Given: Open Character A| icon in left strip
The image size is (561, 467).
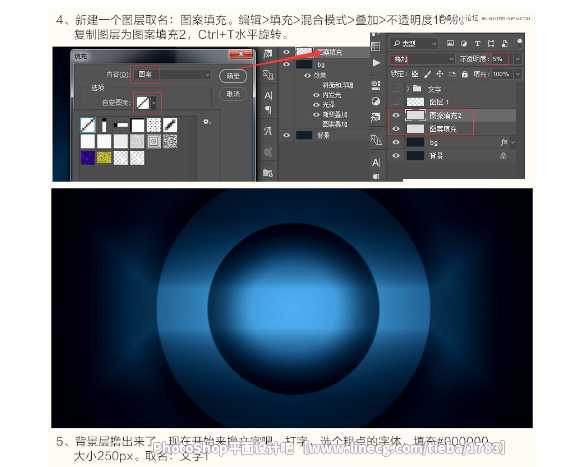Looking at the screenshot, I should coord(268,96).
